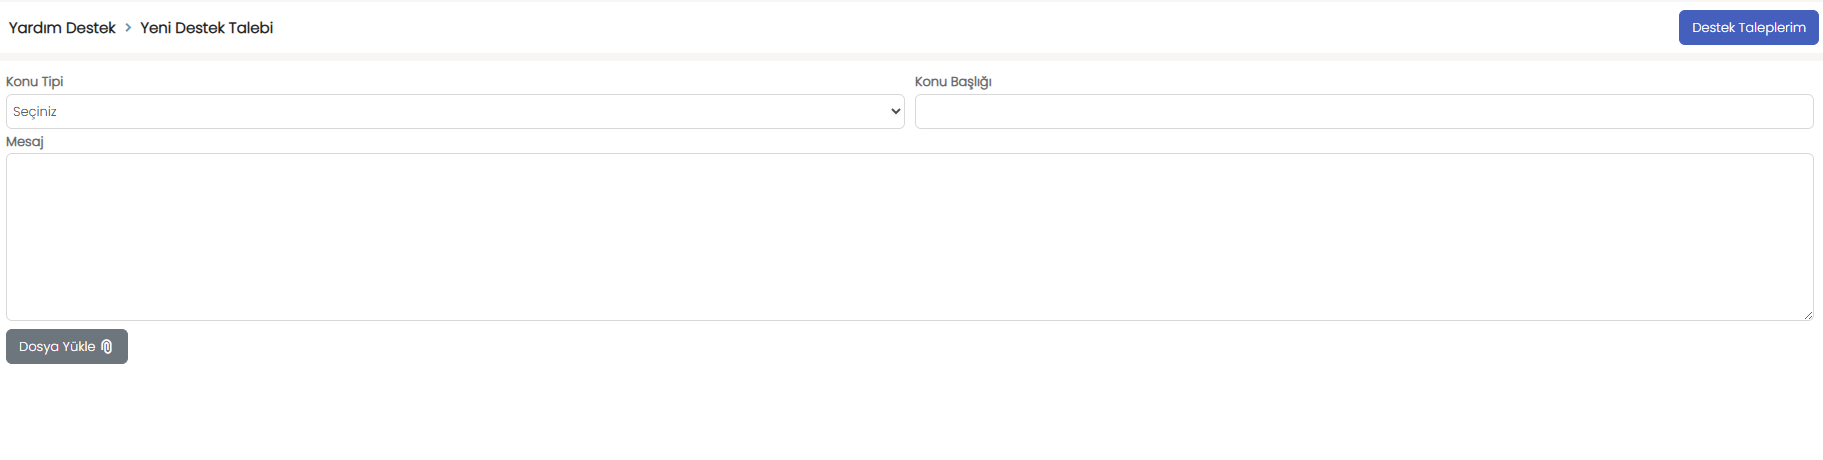Open Destek Taleplerim button
Viewport: 1823px width, 460px height.
(1748, 28)
